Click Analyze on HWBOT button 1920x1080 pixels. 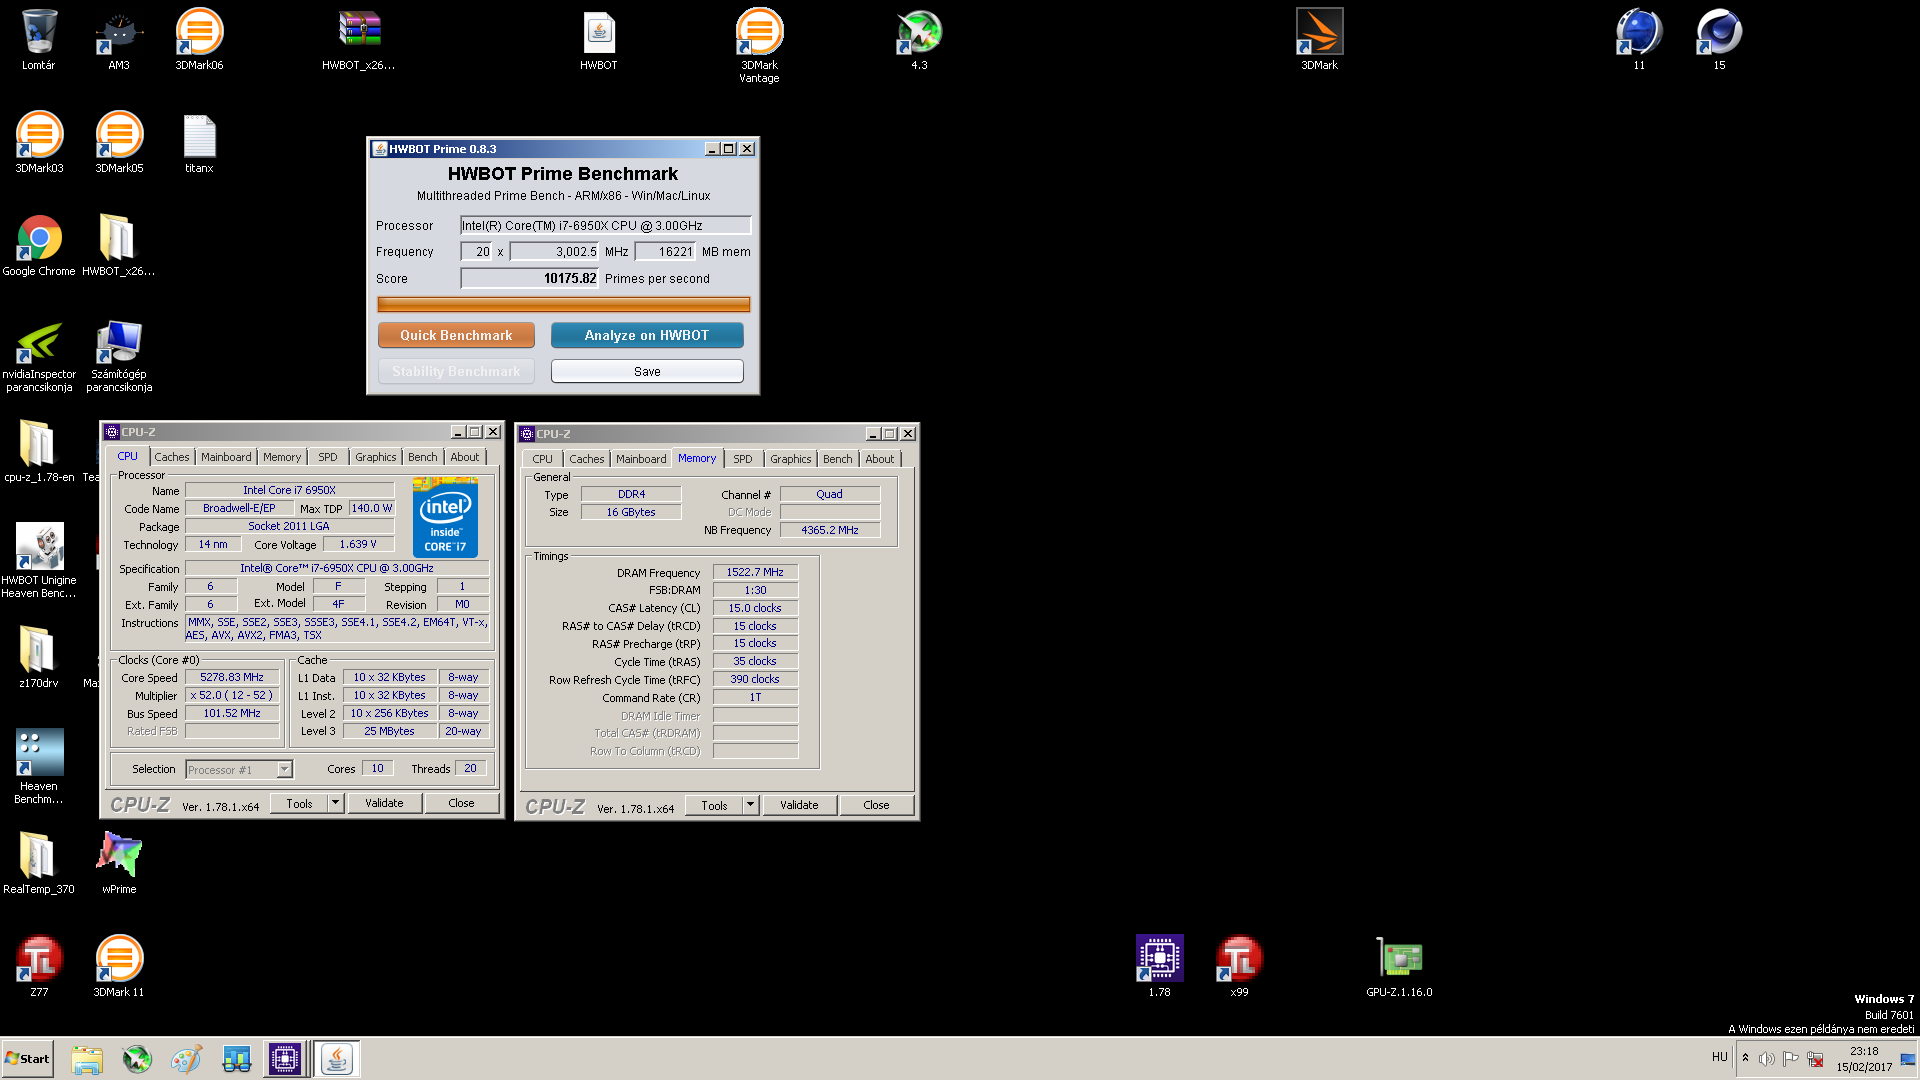647,335
